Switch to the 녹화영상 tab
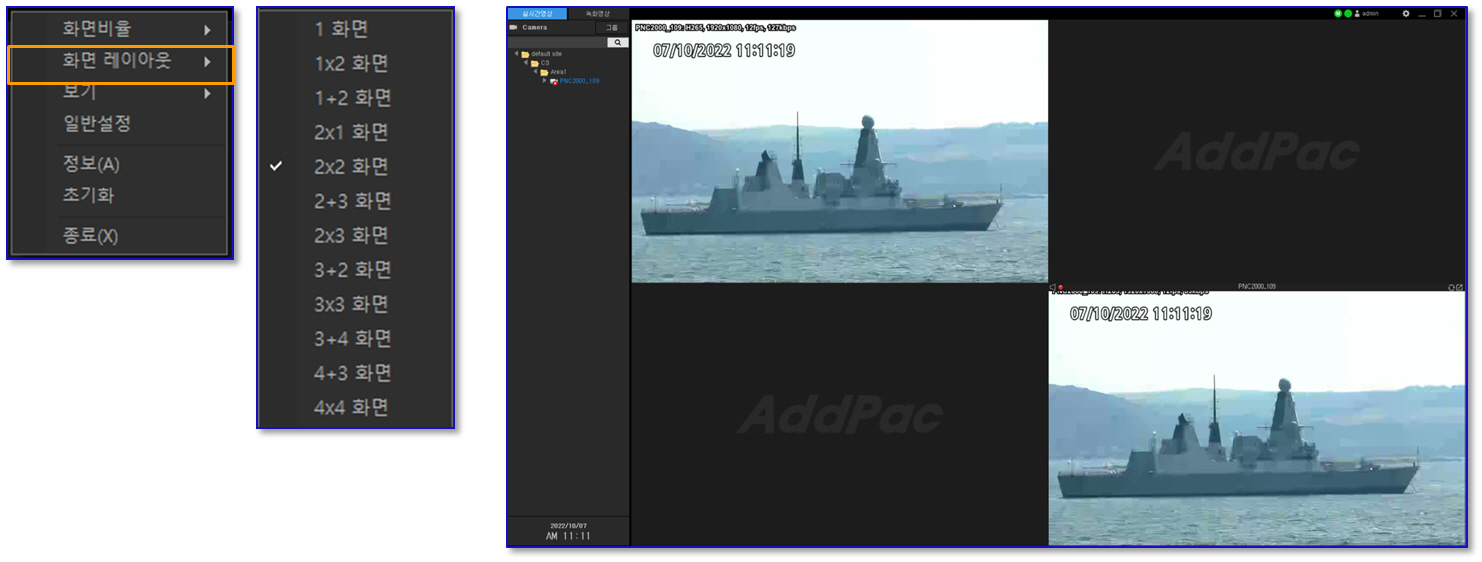The image size is (1482, 562). pyautogui.click(x=598, y=14)
